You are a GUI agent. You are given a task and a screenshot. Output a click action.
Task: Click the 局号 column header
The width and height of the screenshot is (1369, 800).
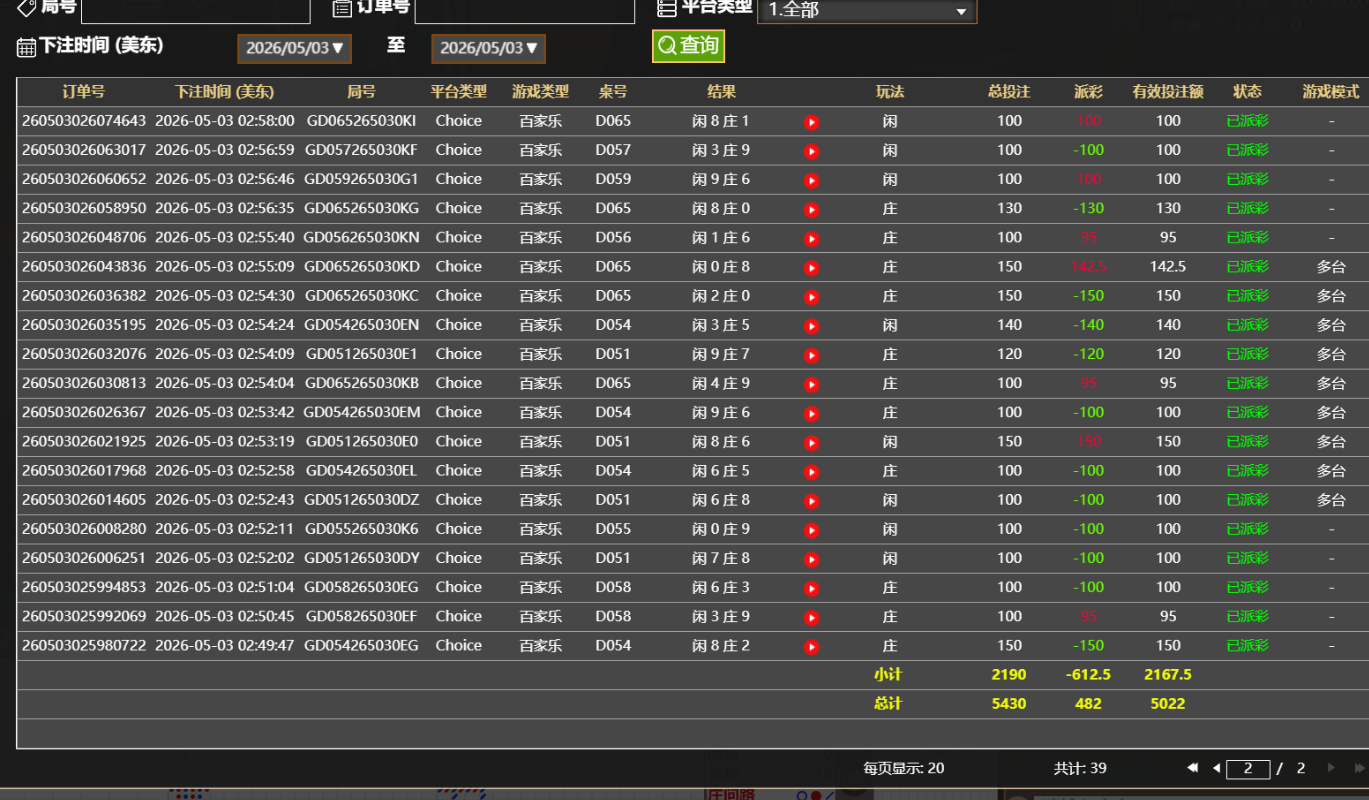(x=361, y=92)
